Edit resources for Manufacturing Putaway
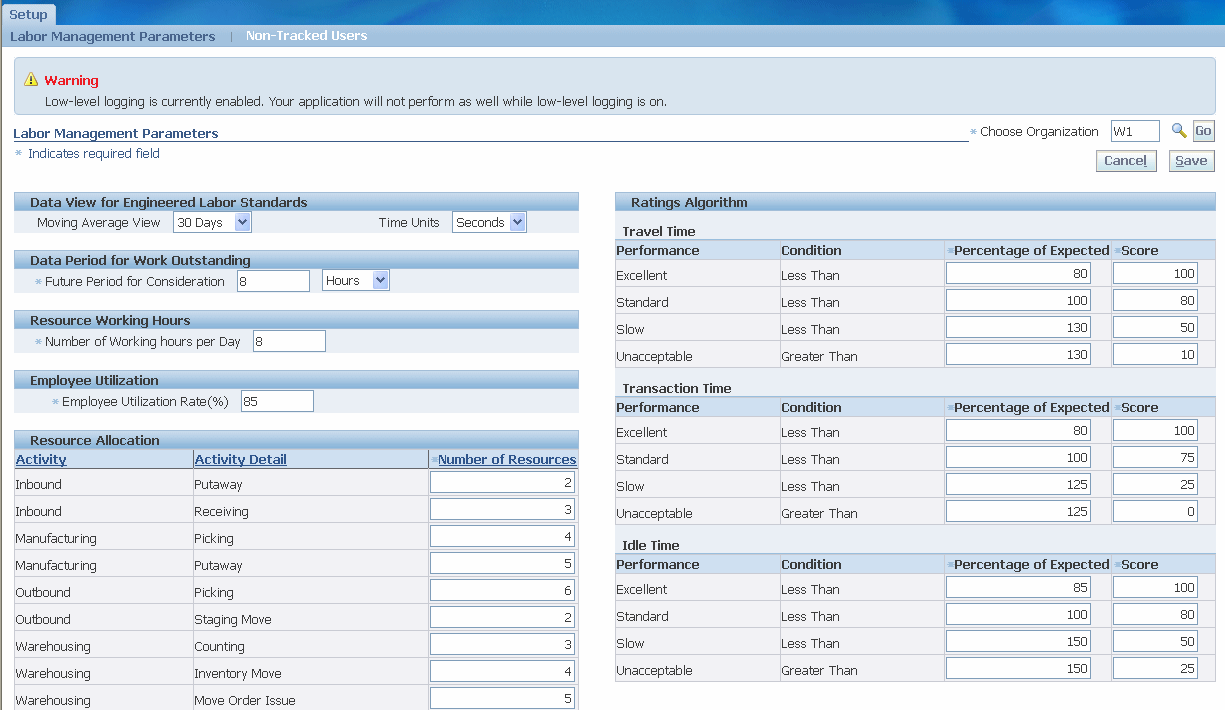Image resolution: width=1225 pixels, height=710 pixels. (503, 564)
